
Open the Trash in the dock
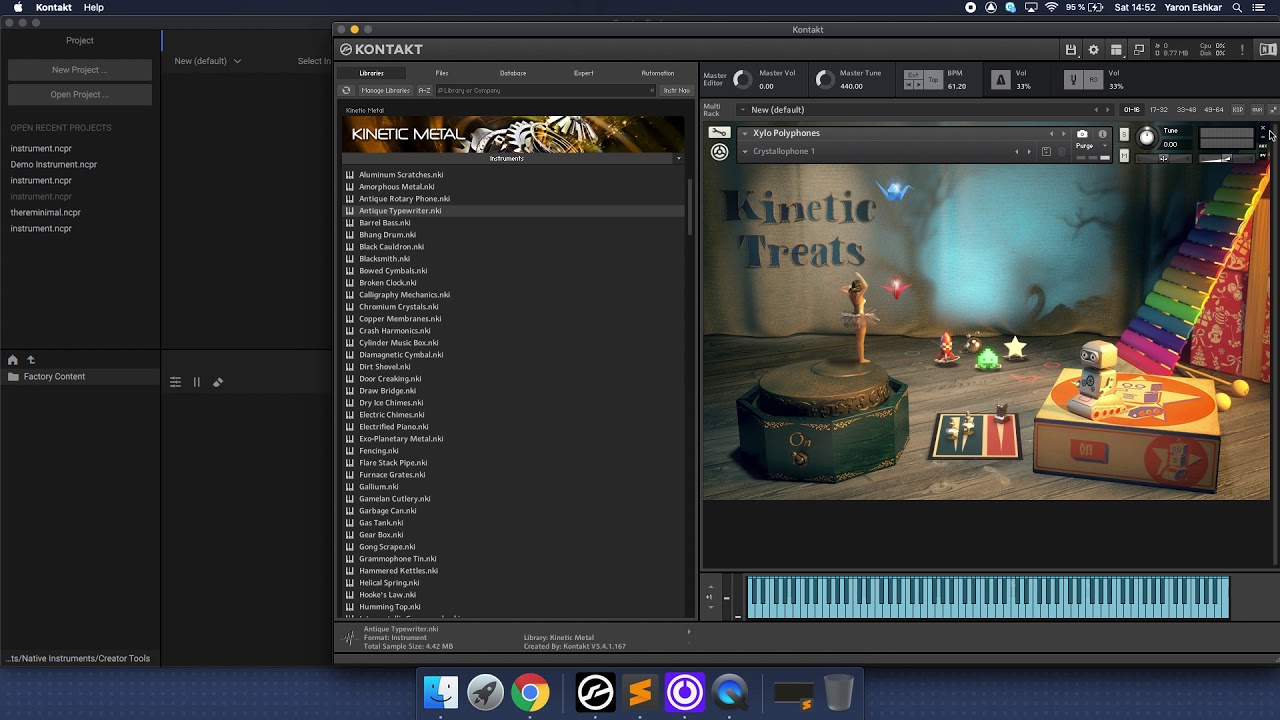[838, 692]
